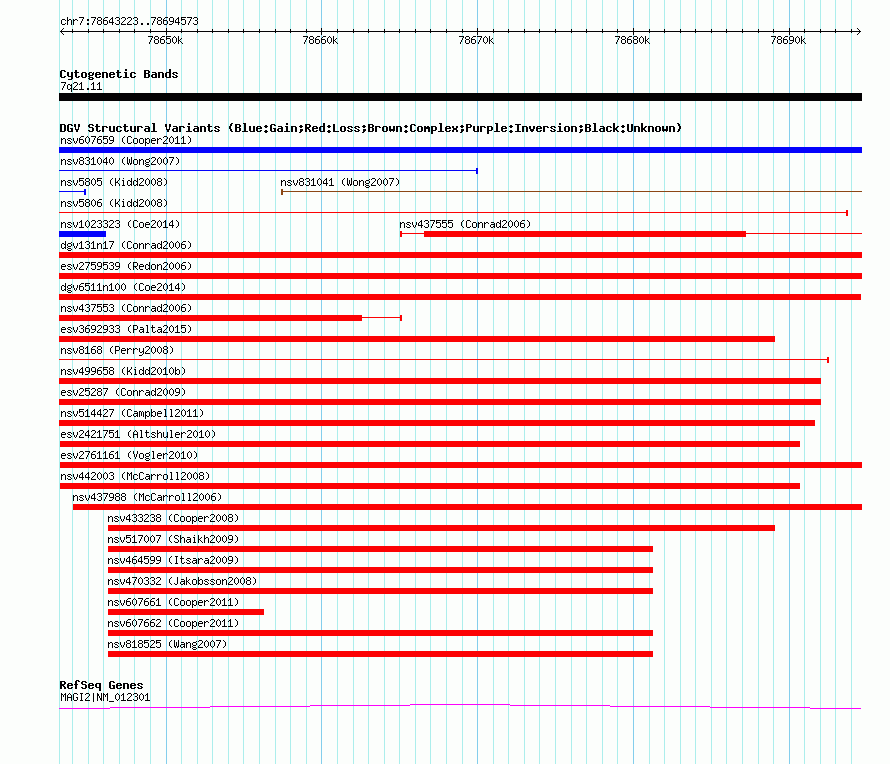This screenshot has height=764, width=890.
Task: Click the chr7:78643223..78694573 coordinates label
Action: [x=129, y=22]
